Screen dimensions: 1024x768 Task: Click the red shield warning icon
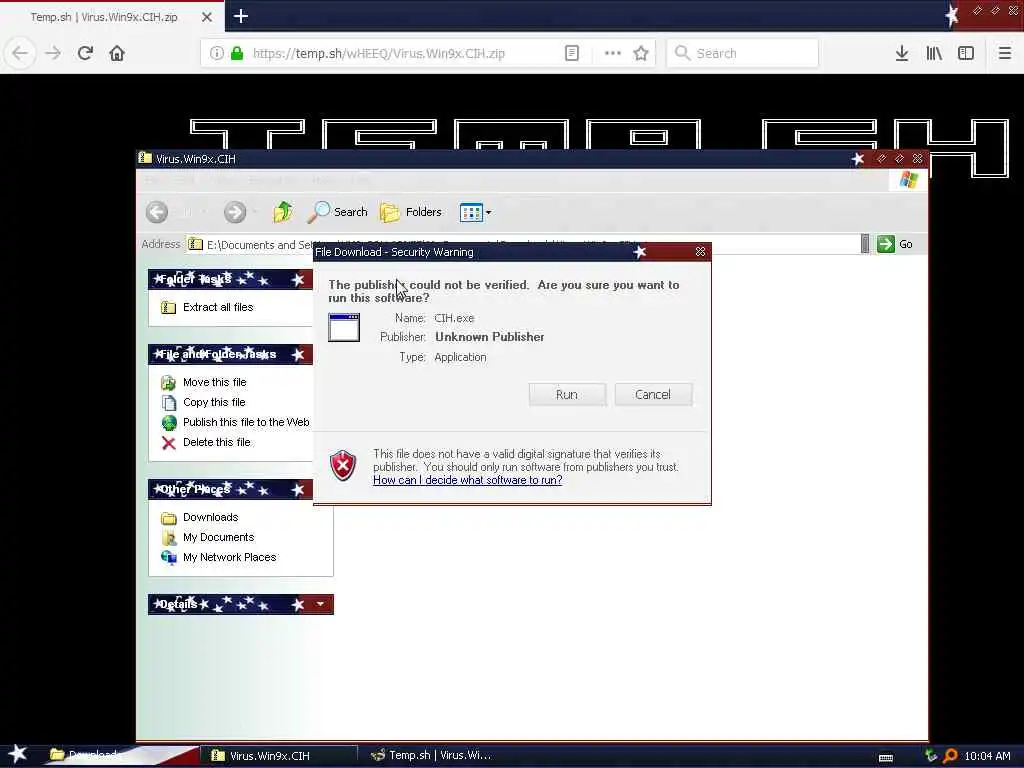click(x=343, y=466)
